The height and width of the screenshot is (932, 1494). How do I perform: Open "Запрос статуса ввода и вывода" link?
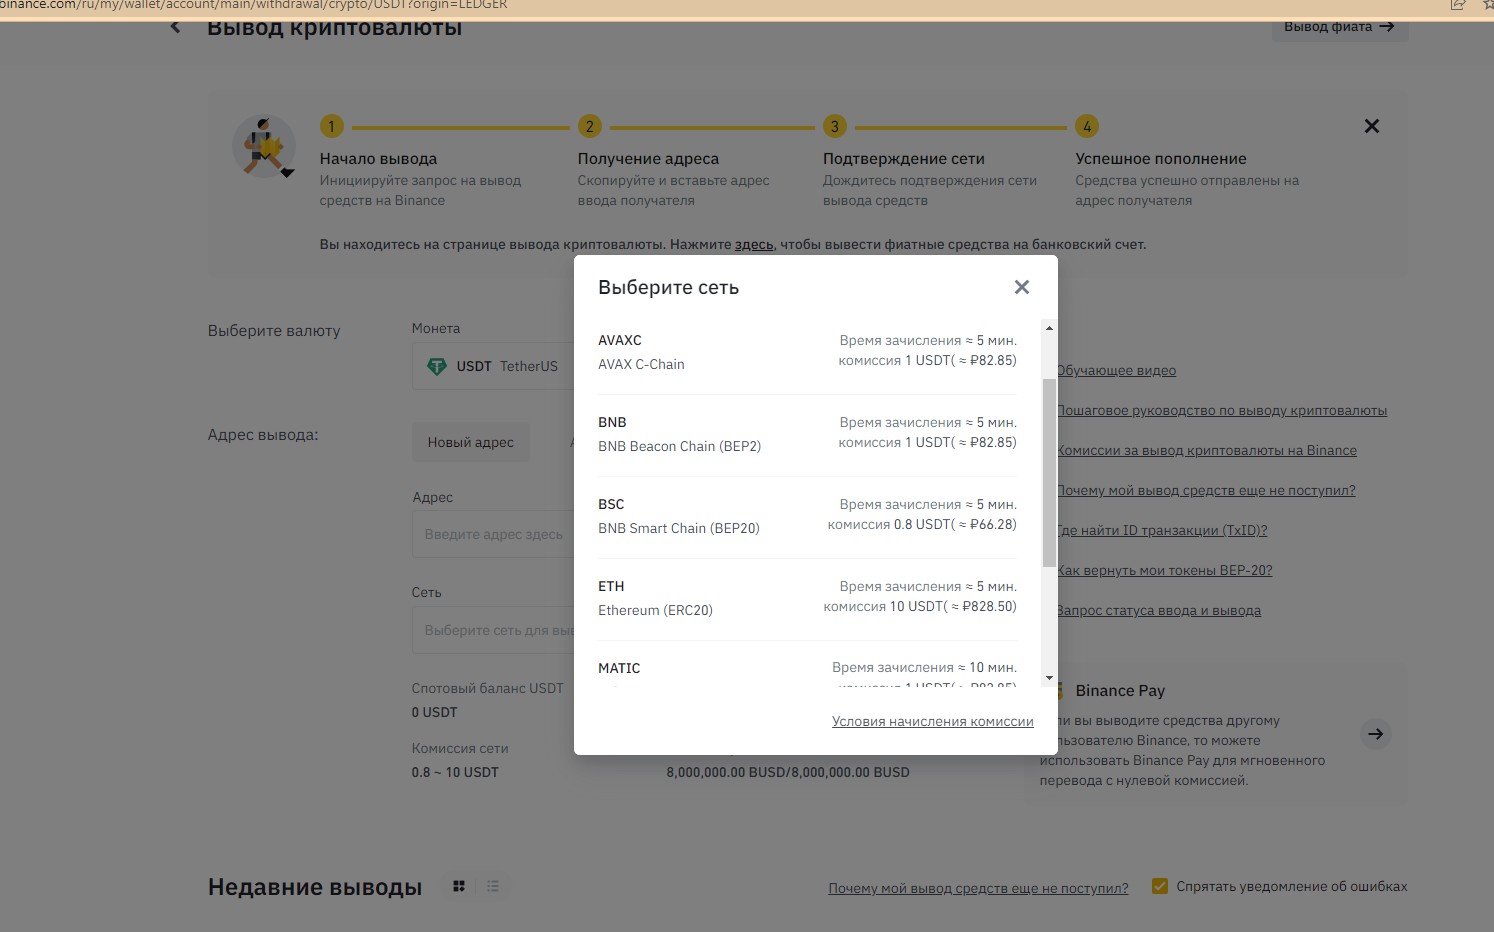click(1159, 610)
